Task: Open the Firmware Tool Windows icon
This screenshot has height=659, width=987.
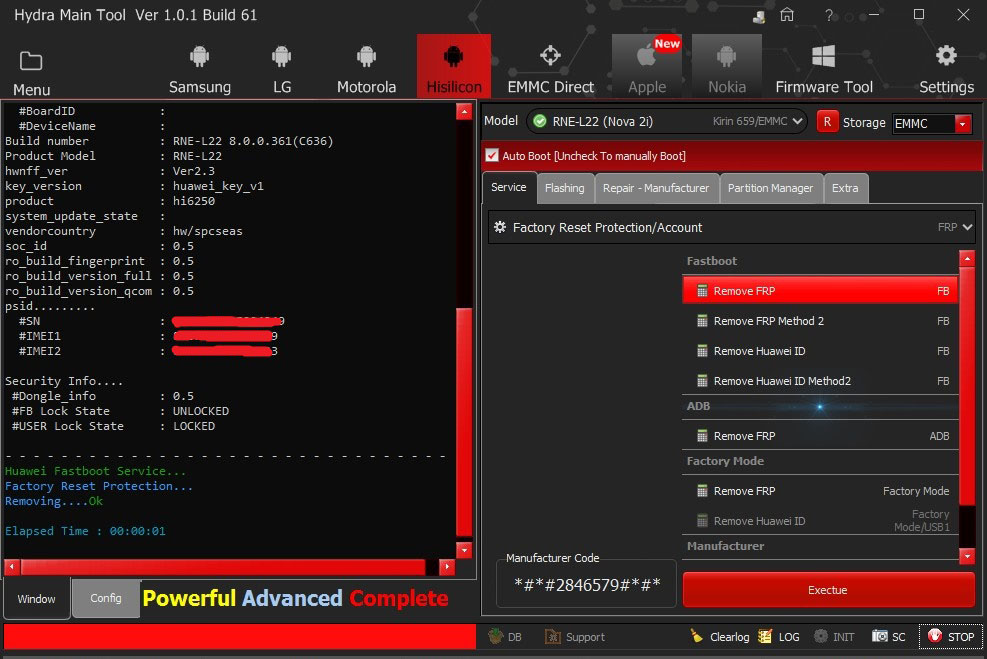Action: point(823,56)
